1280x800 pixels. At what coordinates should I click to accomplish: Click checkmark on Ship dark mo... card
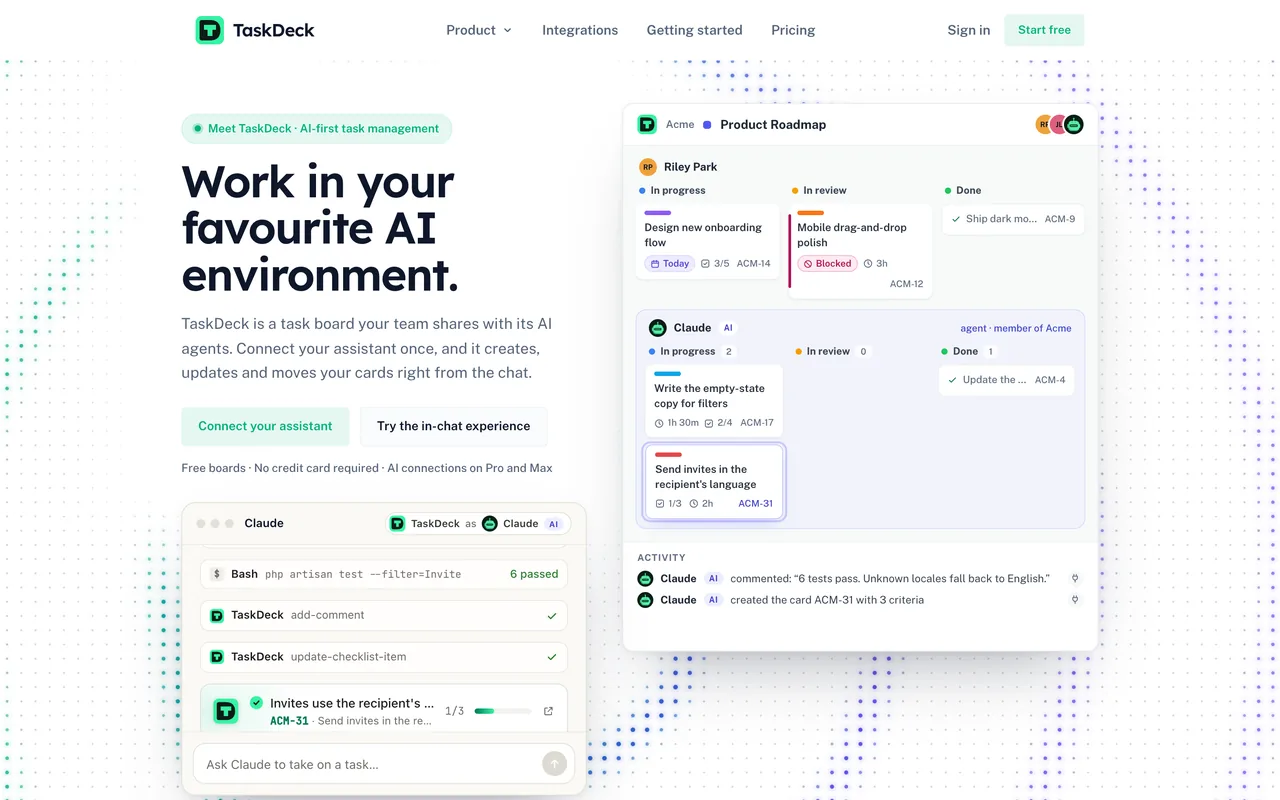click(x=956, y=219)
